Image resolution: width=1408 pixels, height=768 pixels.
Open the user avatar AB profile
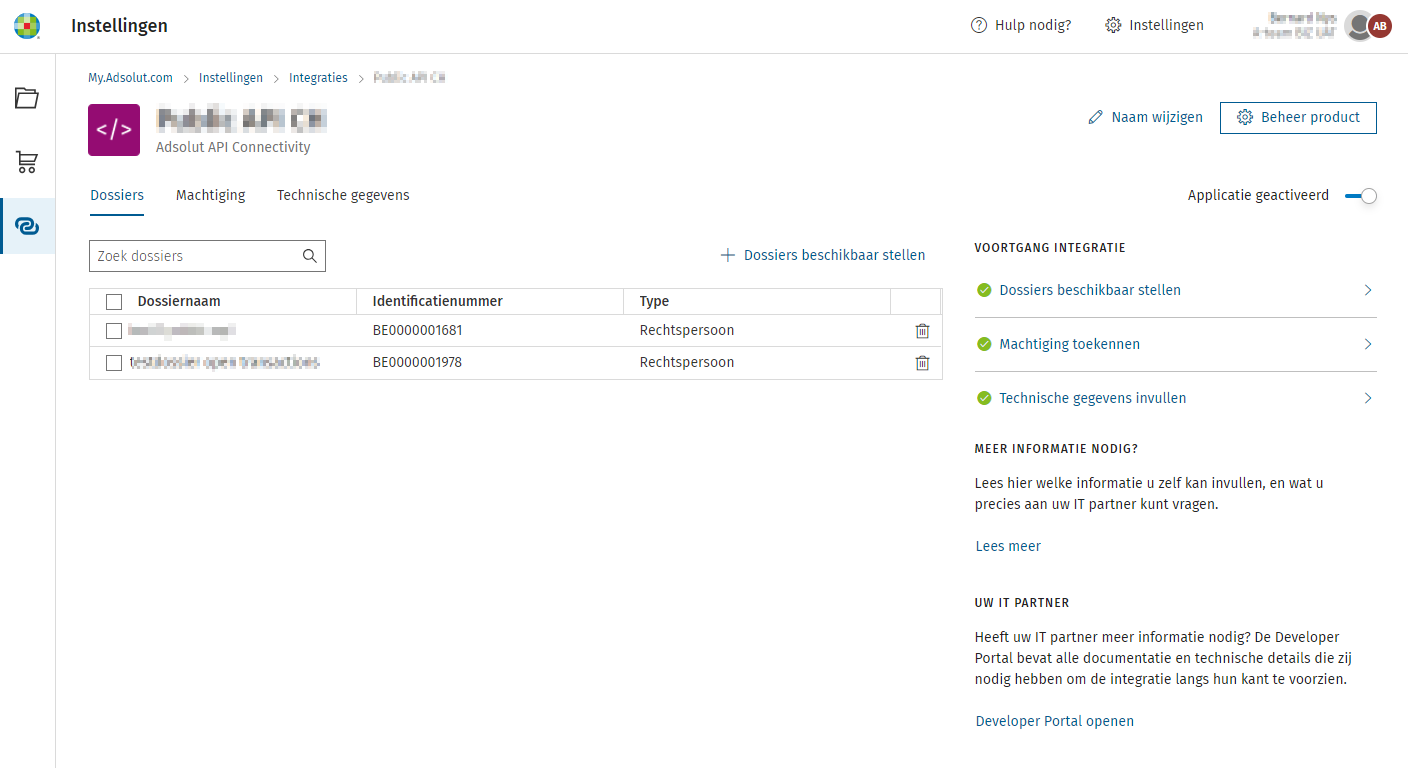(1380, 26)
